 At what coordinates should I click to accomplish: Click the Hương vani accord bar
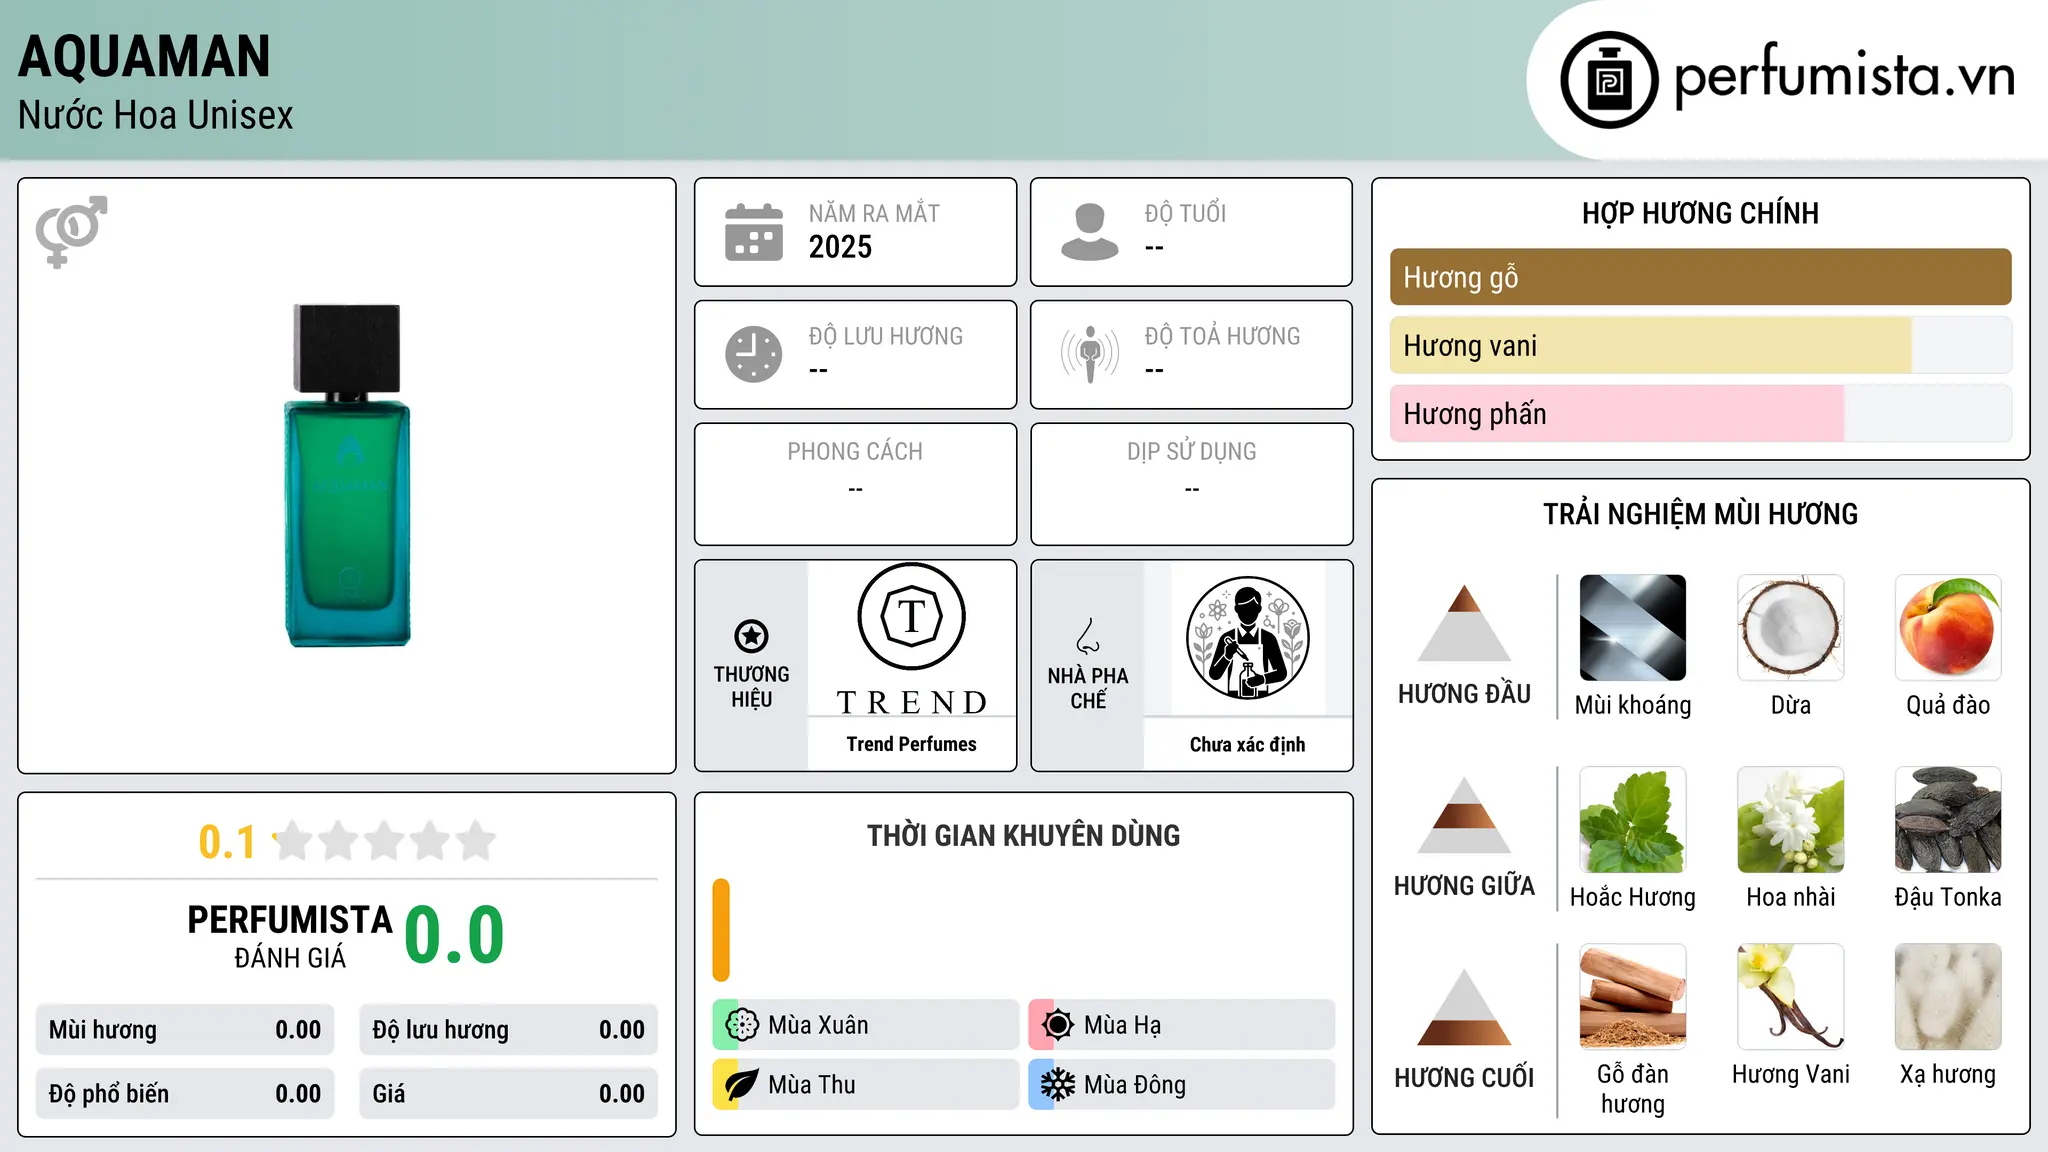pos(1700,345)
